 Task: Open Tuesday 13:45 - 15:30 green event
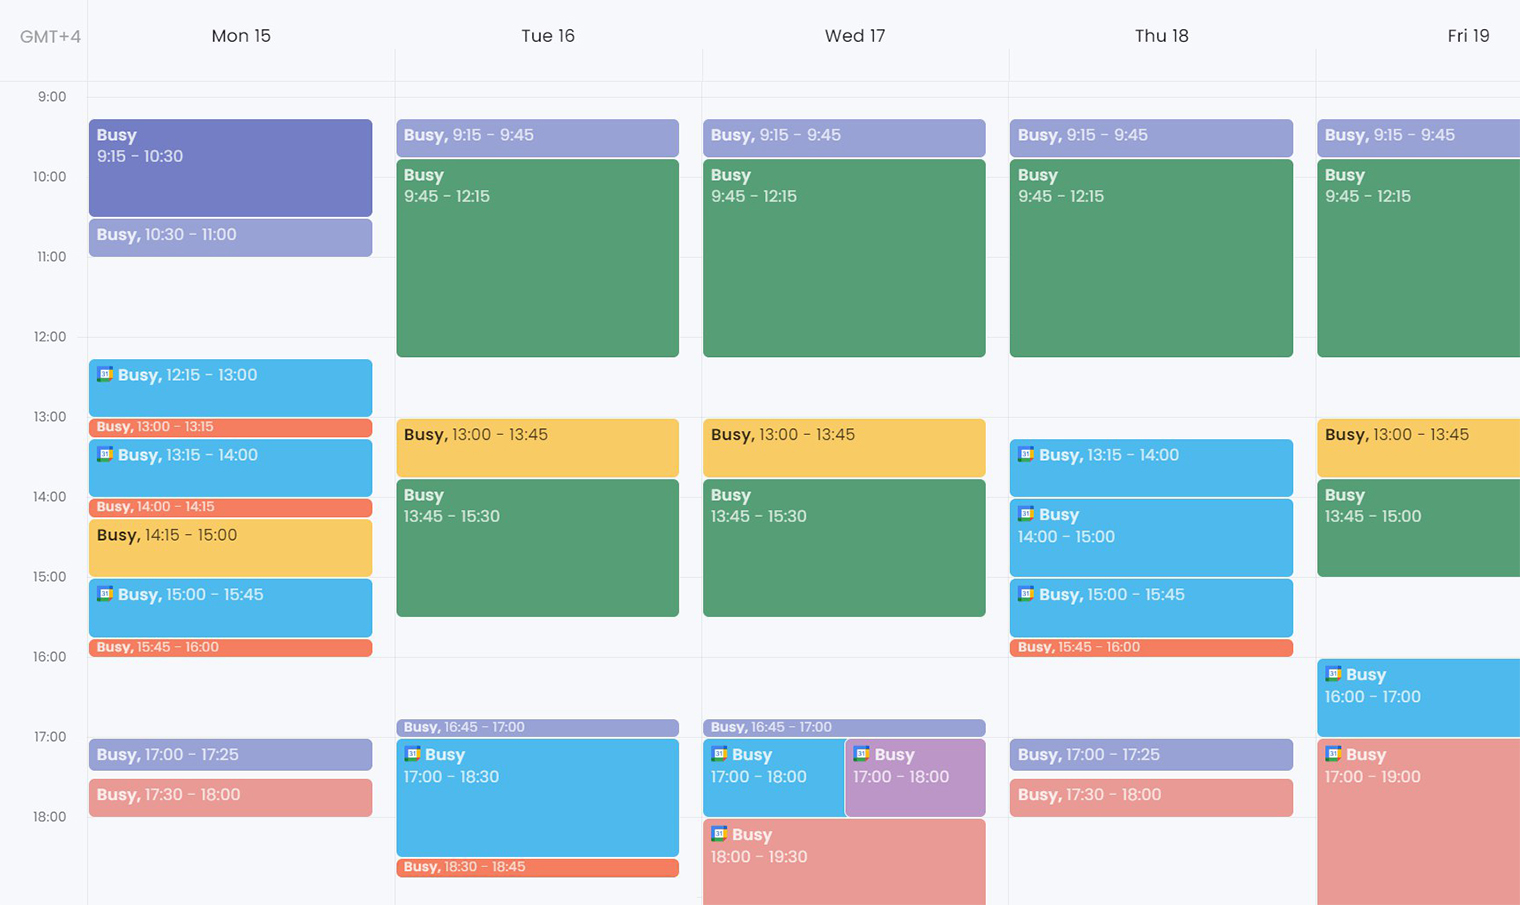pyautogui.click(x=537, y=548)
